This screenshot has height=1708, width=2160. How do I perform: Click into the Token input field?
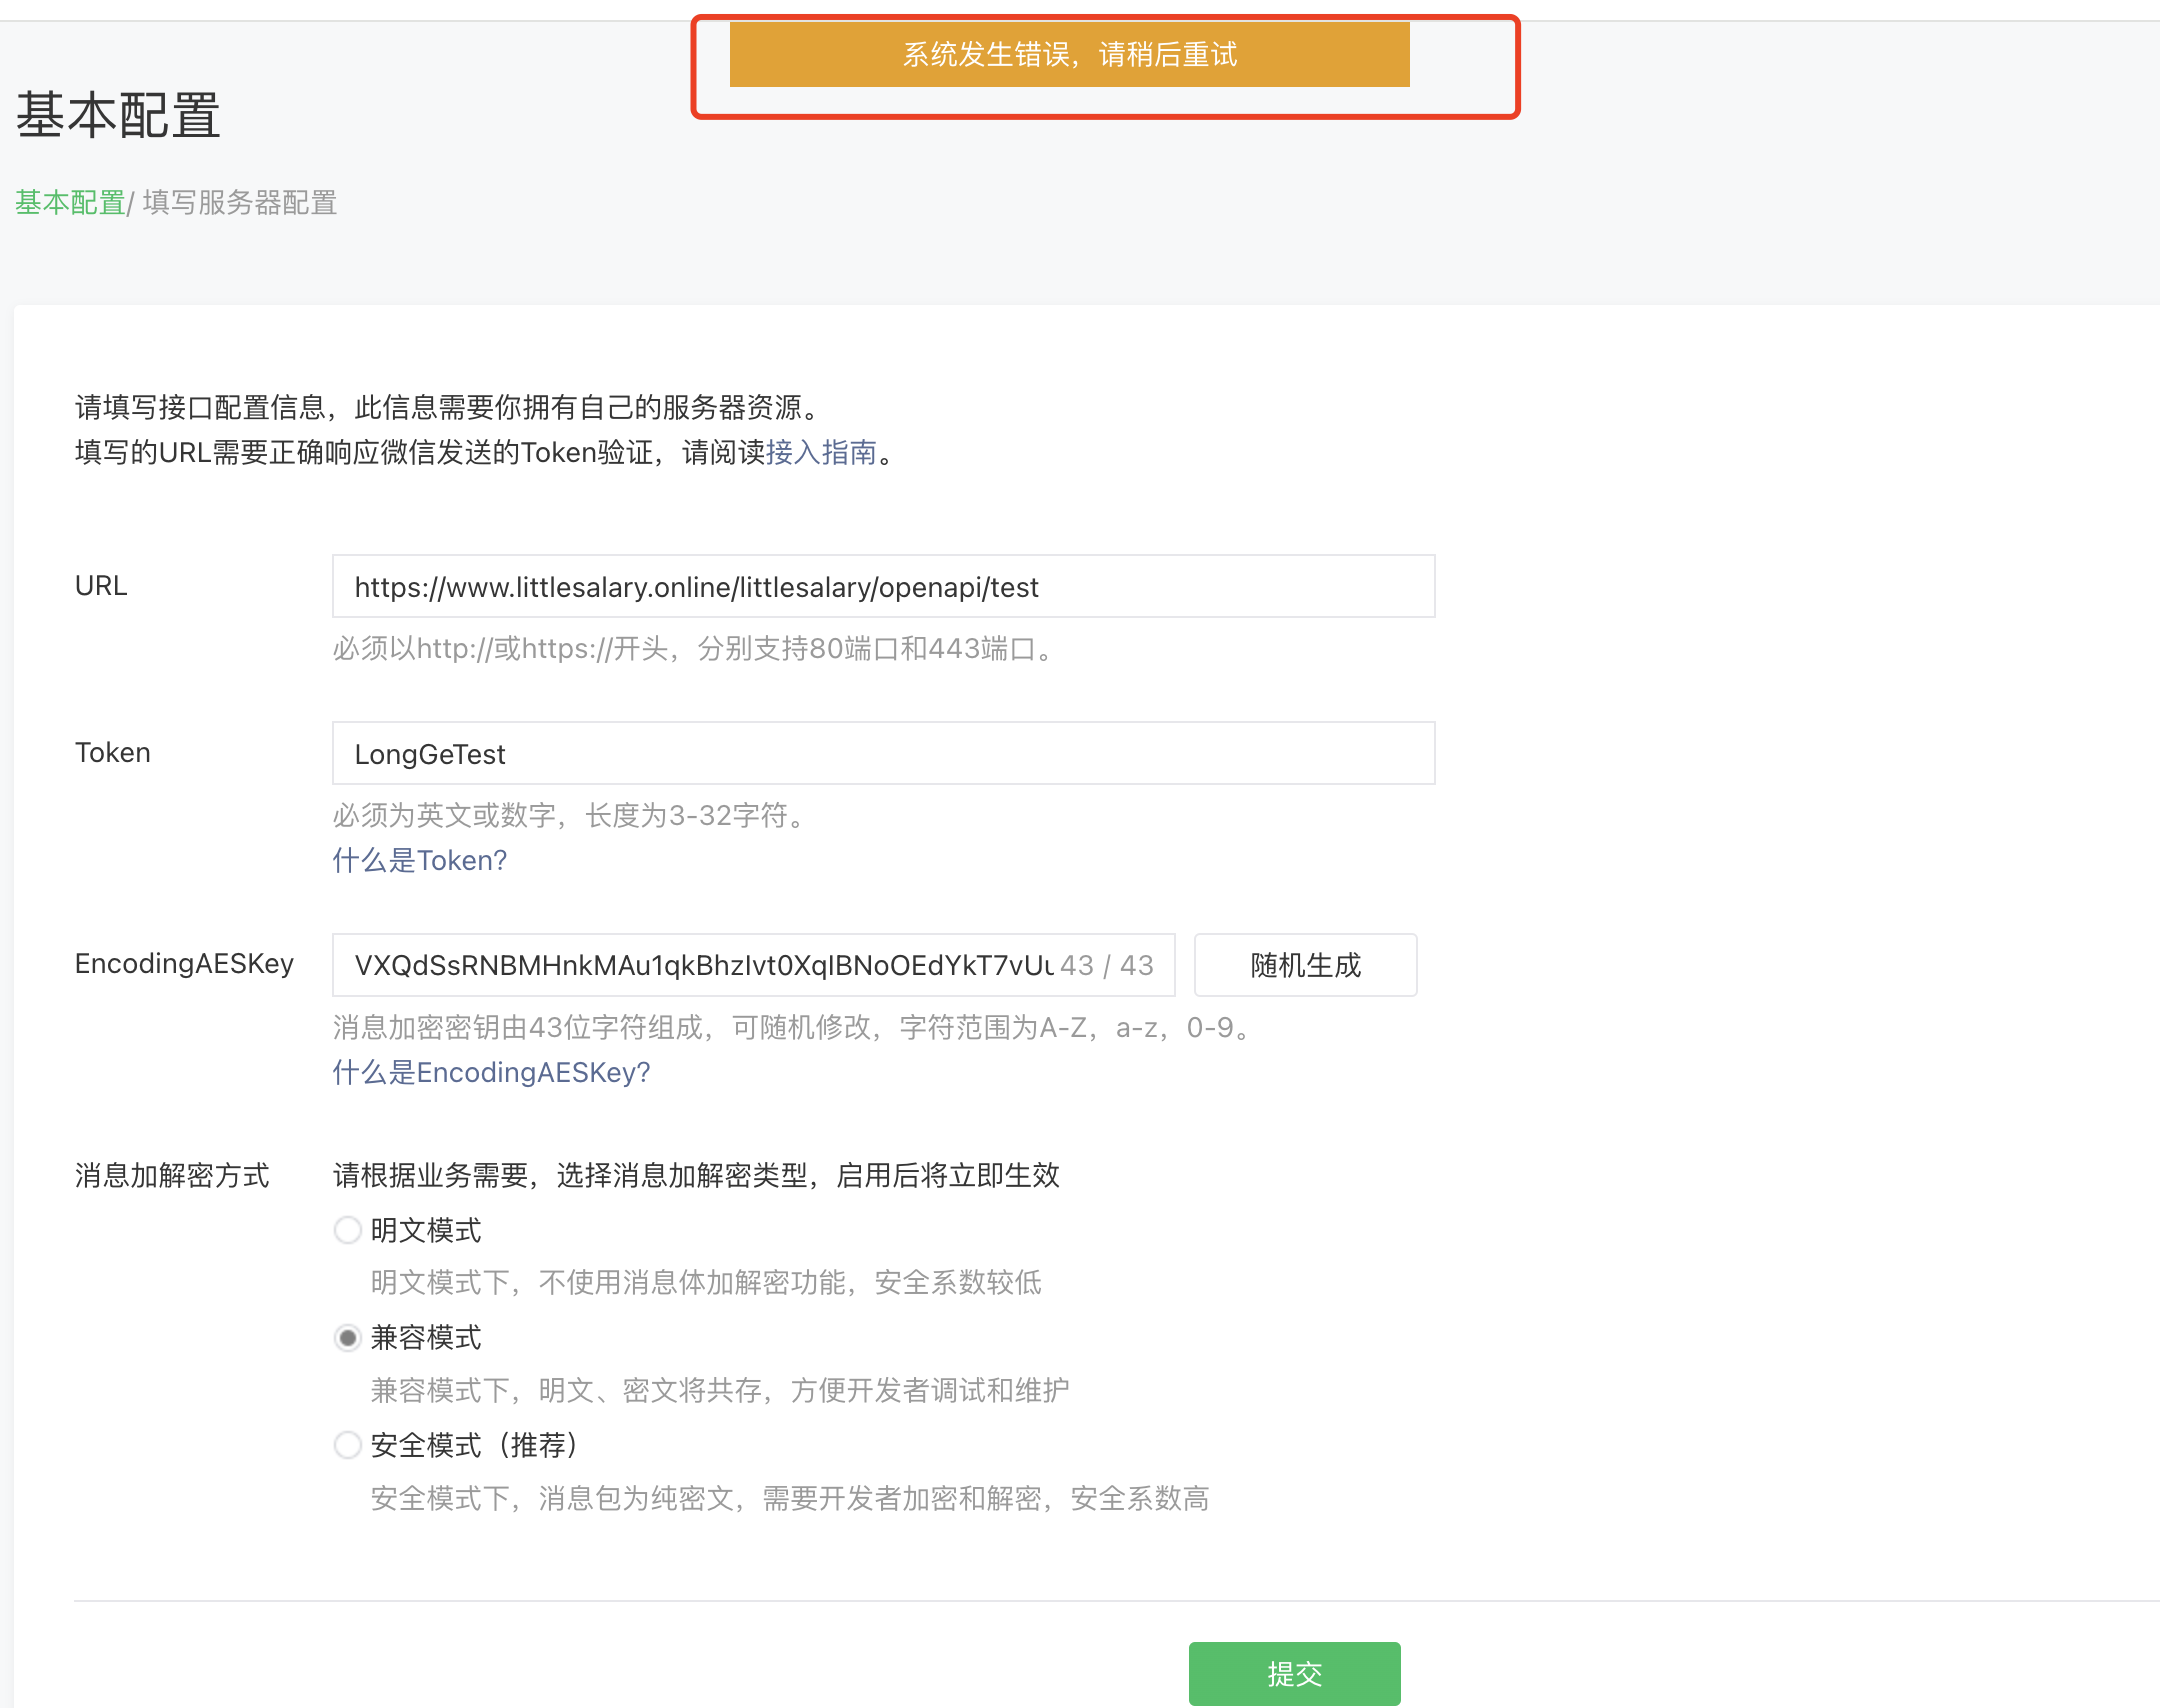tap(883, 754)
